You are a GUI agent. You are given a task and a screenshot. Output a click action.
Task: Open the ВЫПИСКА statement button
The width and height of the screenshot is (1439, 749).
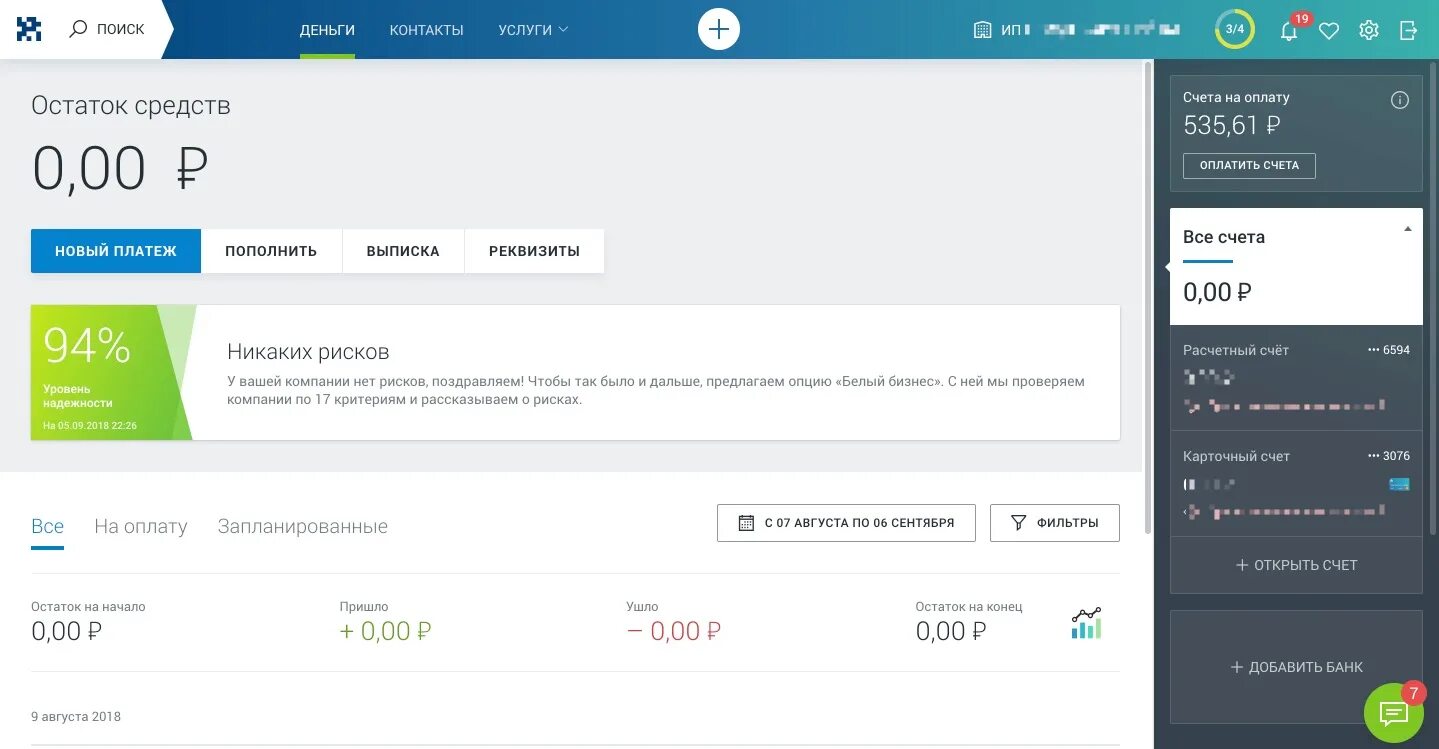tap(403, 251)
